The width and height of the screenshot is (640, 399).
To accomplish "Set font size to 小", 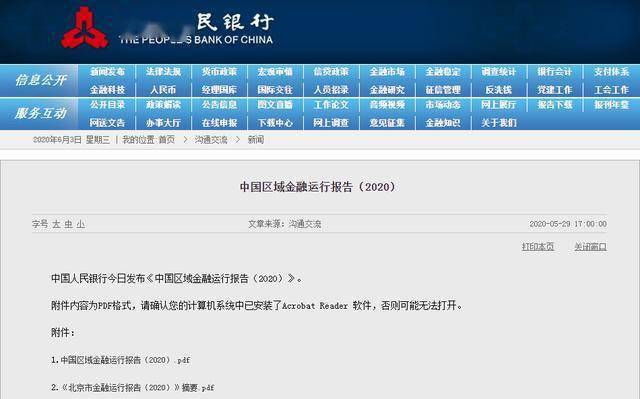I will click(x=81, y=224).
